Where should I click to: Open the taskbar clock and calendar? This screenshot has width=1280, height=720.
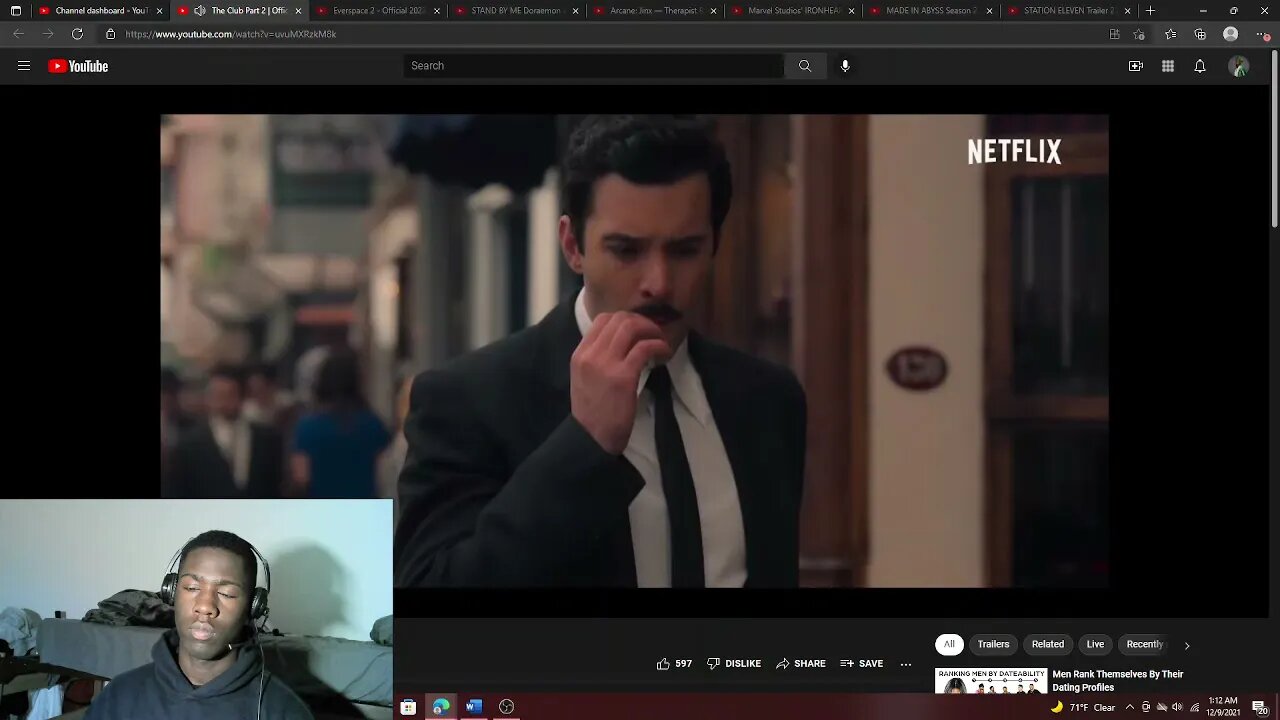pos(1225,707)
